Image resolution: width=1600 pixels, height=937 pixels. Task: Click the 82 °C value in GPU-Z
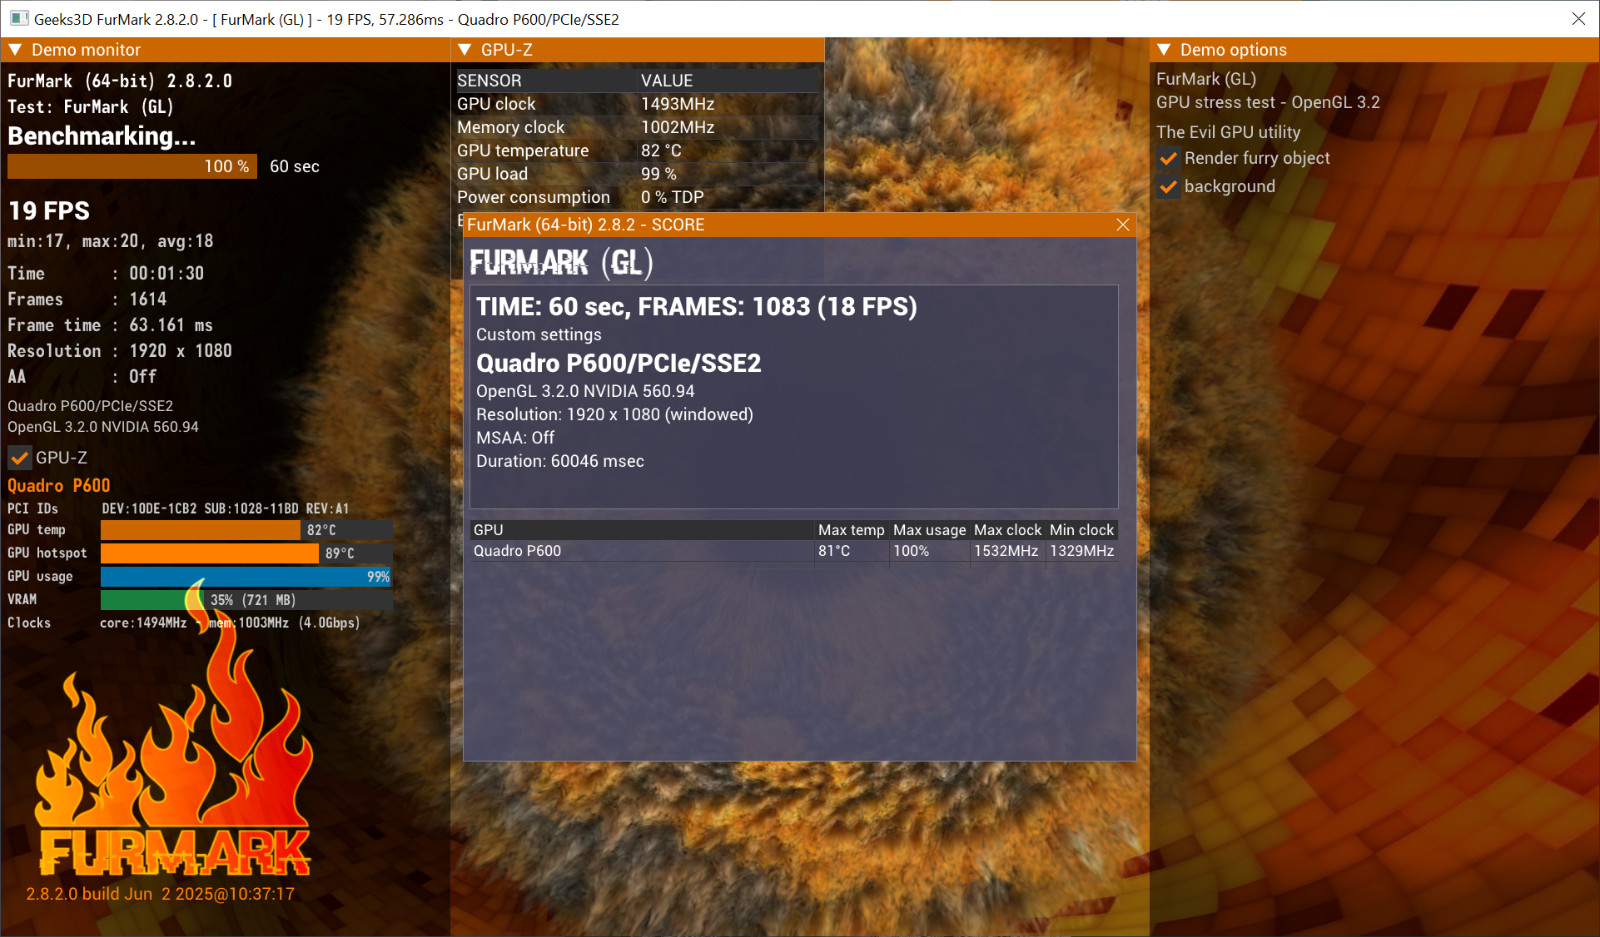tap(661, 151)
